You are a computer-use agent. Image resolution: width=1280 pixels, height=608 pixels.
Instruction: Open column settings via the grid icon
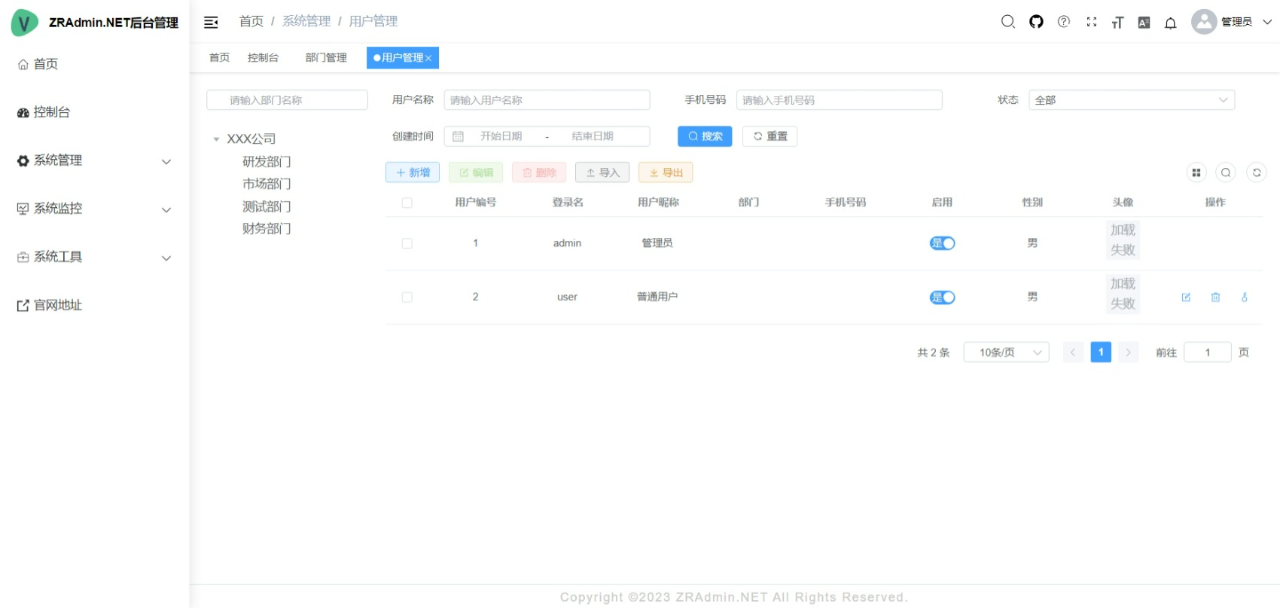point(1197,172)
